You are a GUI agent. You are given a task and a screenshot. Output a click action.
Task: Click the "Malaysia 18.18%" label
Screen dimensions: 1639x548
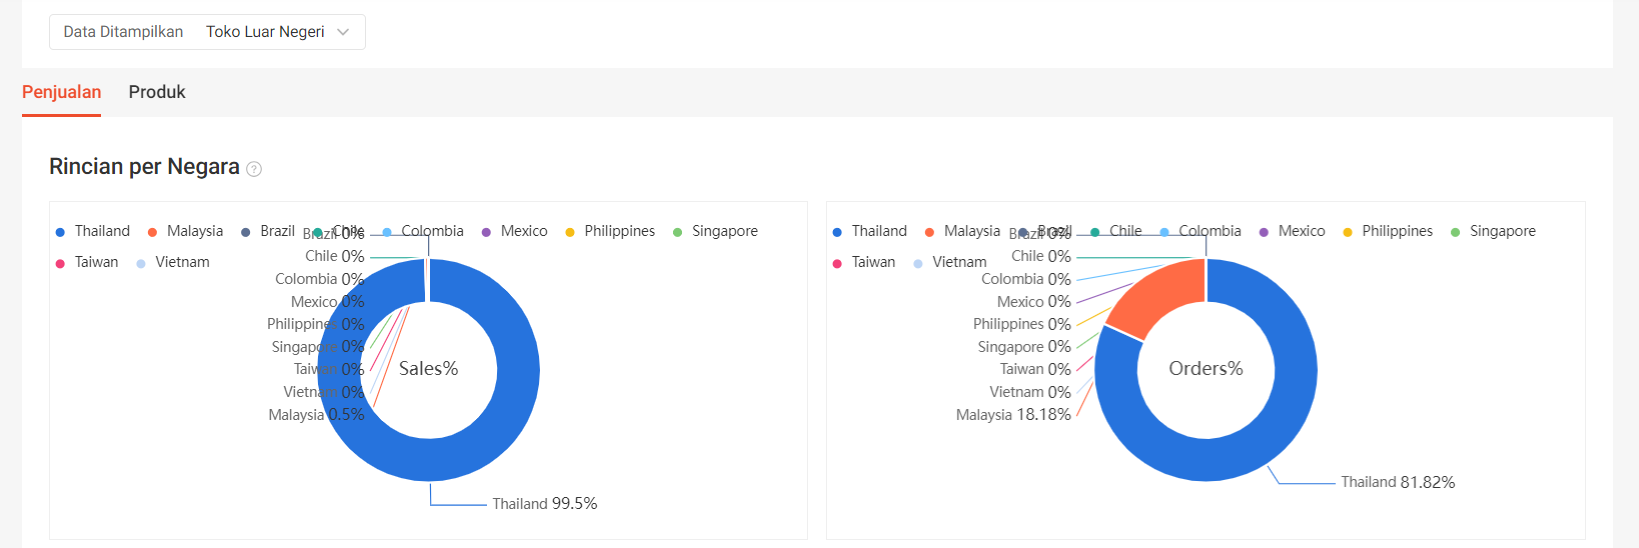[x=1013, y=414]
